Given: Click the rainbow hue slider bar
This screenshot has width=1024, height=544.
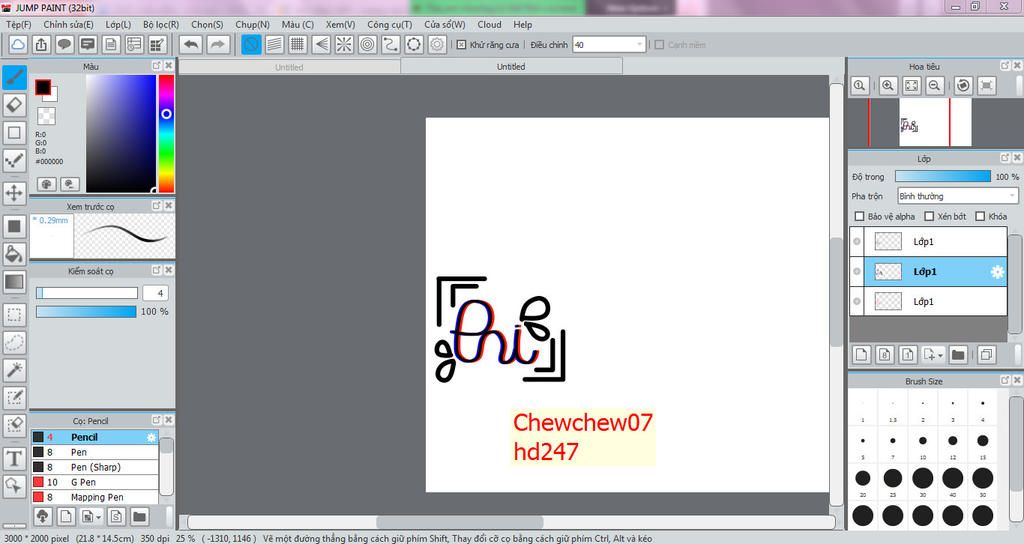Looking at the screenshot, I should pyautogui.click(x=167, y=133).
